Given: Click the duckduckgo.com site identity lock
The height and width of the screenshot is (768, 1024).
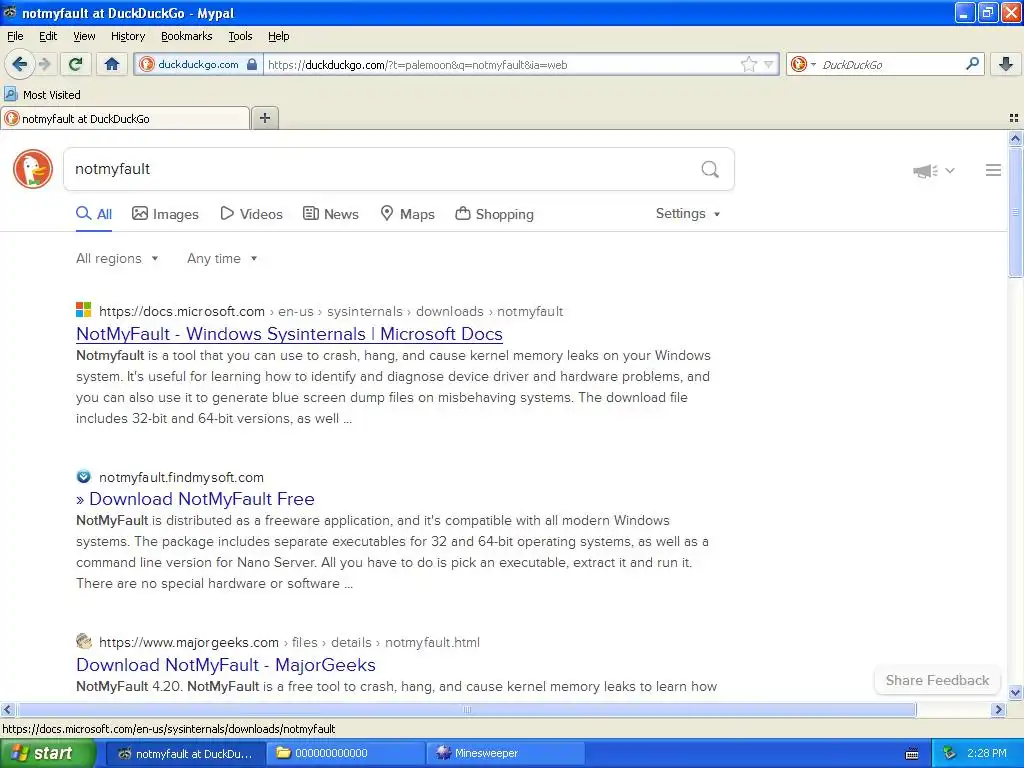Looking at the screenshot, I should [199, 64].
